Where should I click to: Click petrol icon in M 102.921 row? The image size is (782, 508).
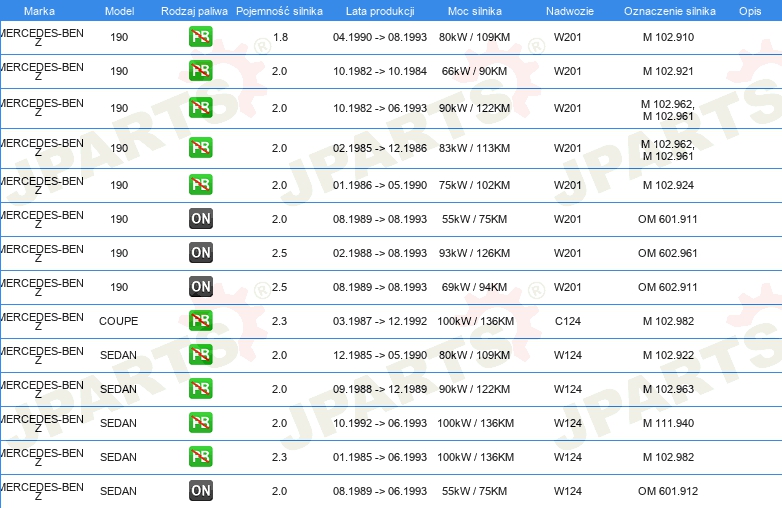pos(200,71)
